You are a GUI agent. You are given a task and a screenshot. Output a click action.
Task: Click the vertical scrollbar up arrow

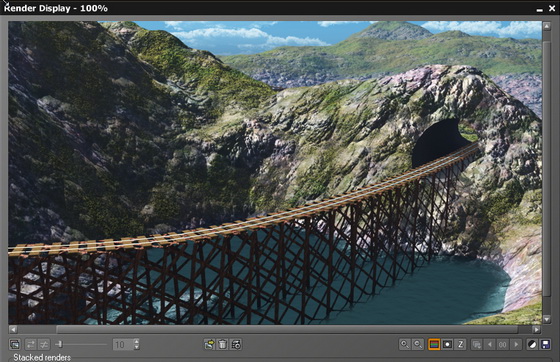[547, 26]
